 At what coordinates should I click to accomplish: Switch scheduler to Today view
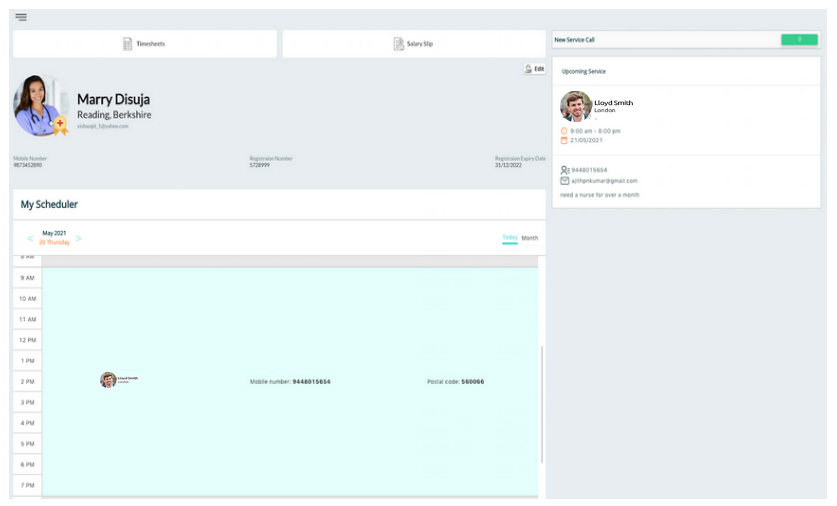[x=510, y=238]
